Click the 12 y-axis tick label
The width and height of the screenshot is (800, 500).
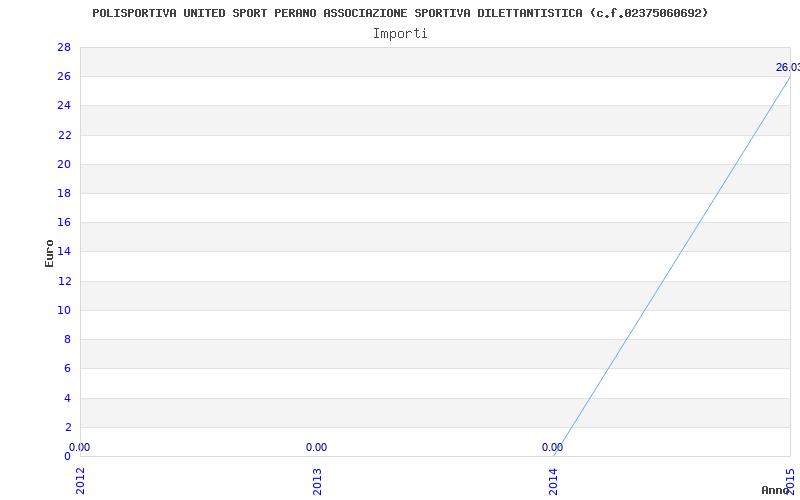pyautogui.click(x=64, y=281)
